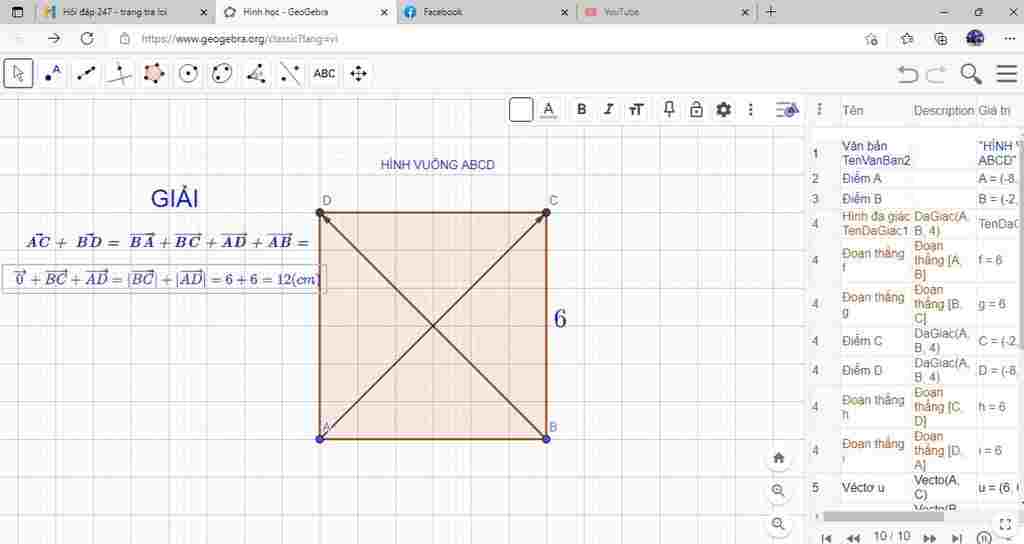Choose the Angle tool
The width and height of the screenshot is (1024, 544).
256,73
